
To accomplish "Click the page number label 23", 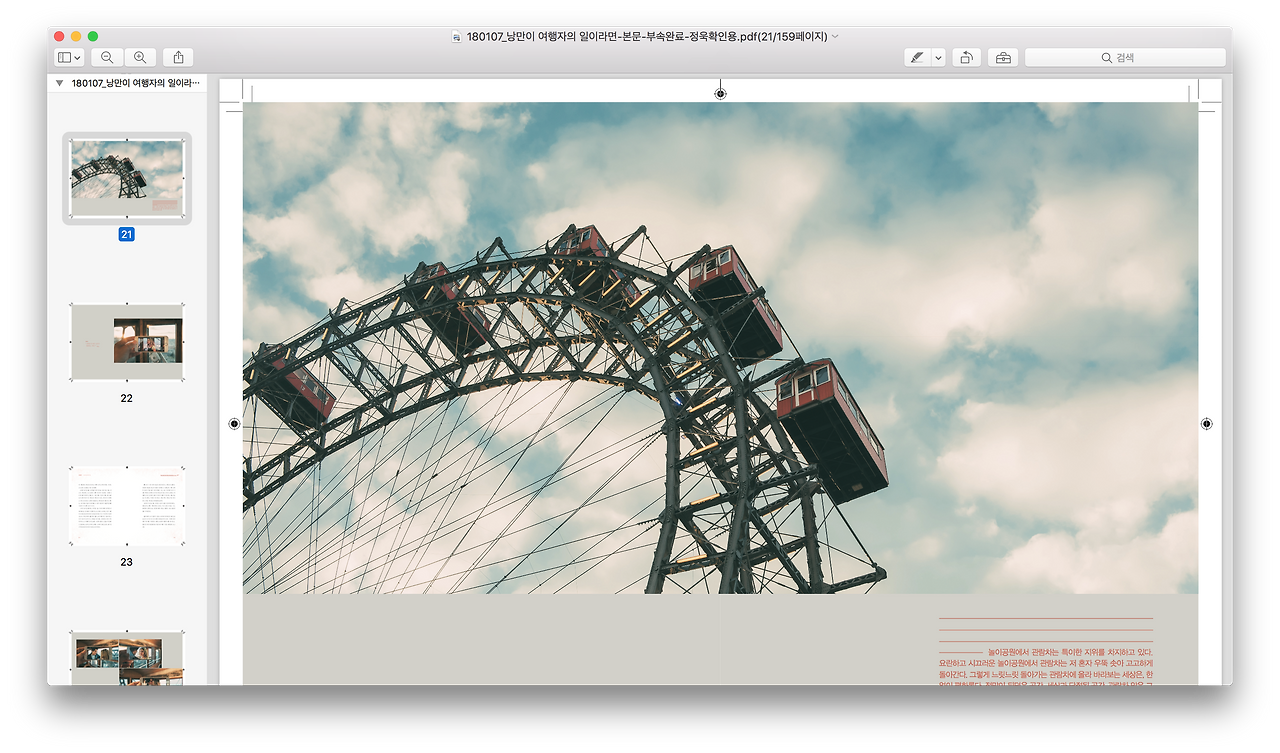I will 126,562.
